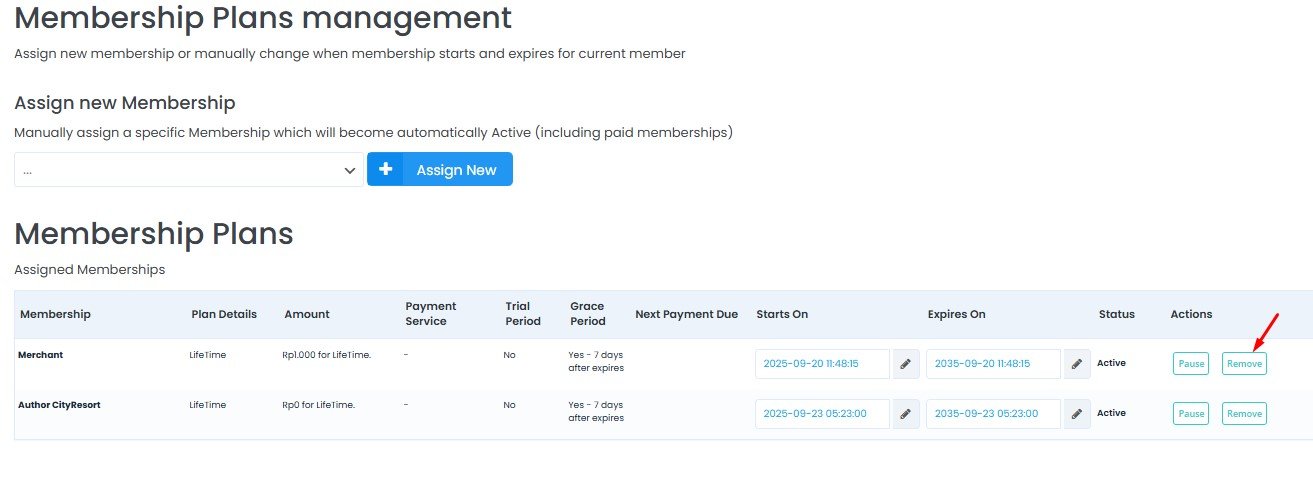The height and width of the screenshot is (485, 1313).
Task: Remove the Merchant membership
Action: click(x=1244, y=364)
